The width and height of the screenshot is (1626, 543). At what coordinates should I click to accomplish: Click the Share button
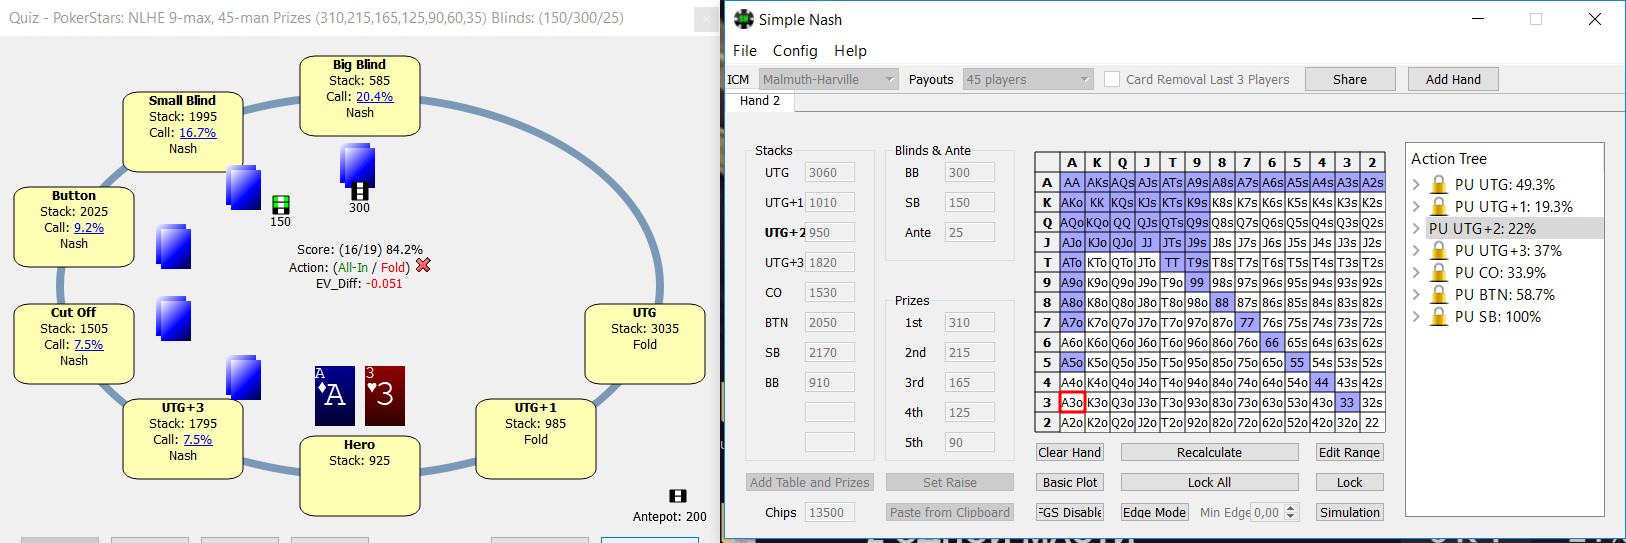click(1349, 79)
